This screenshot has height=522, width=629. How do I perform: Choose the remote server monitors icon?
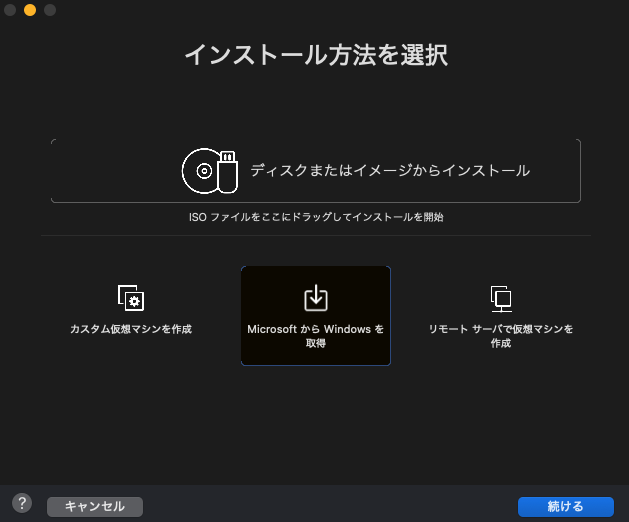point(501,297)
